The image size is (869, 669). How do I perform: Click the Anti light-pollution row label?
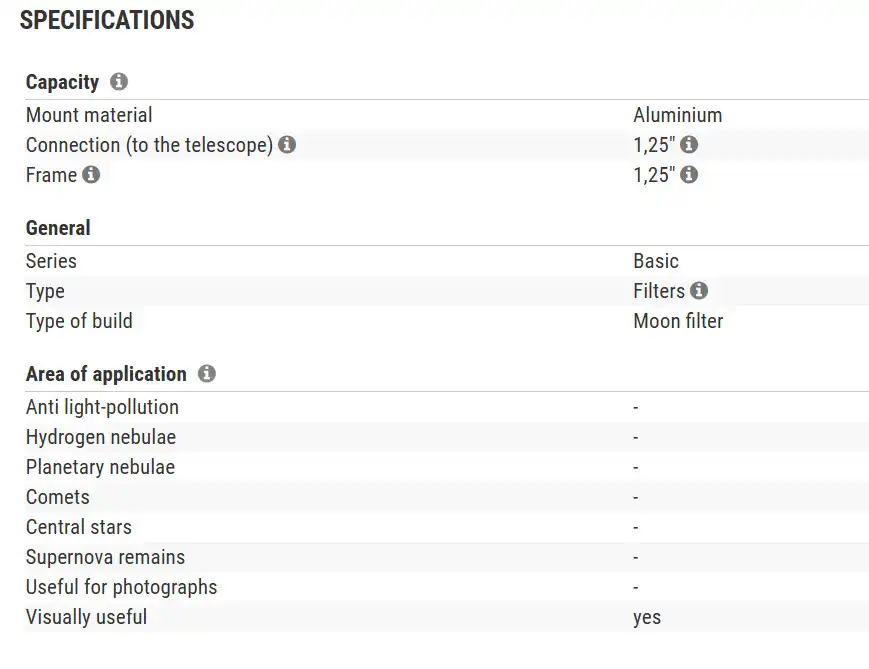(102, 407)
